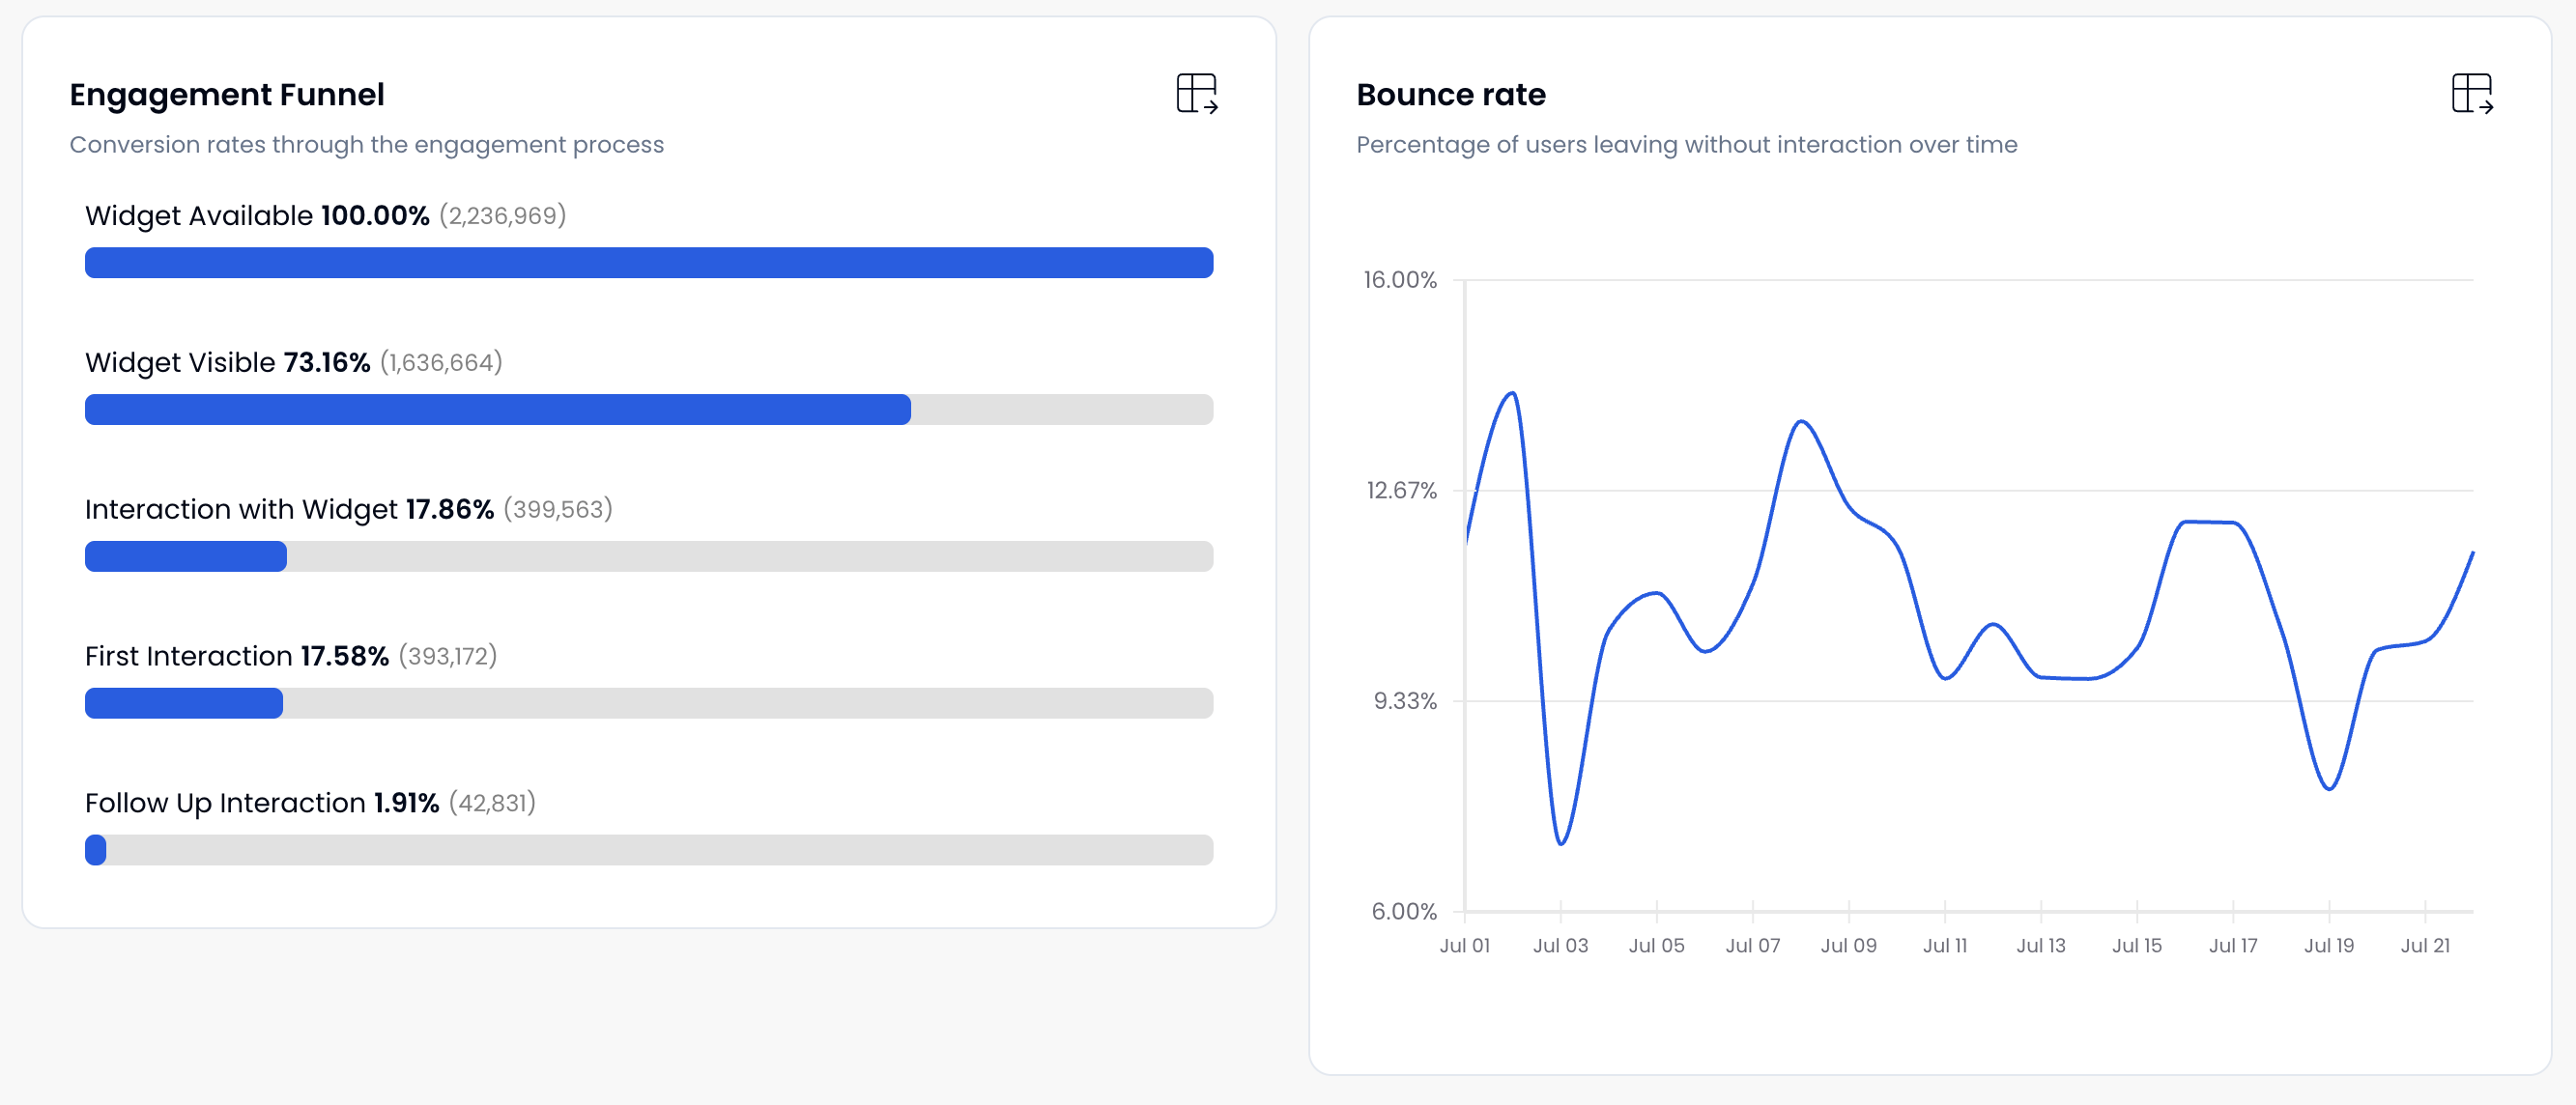Select the Bounce rate heading
This screenshot has width=2576, height=1105.
click(x=1451, y=95)
